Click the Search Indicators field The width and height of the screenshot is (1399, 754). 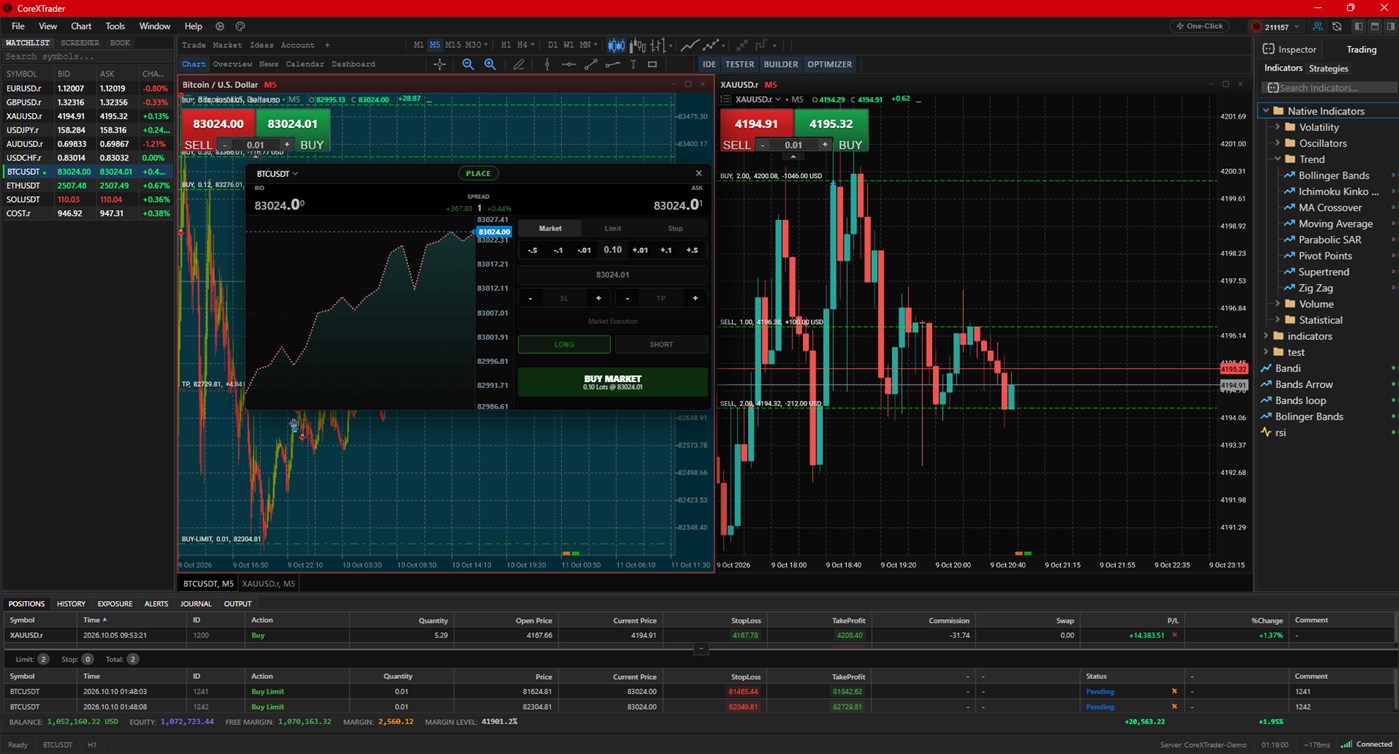point(1331,88)
